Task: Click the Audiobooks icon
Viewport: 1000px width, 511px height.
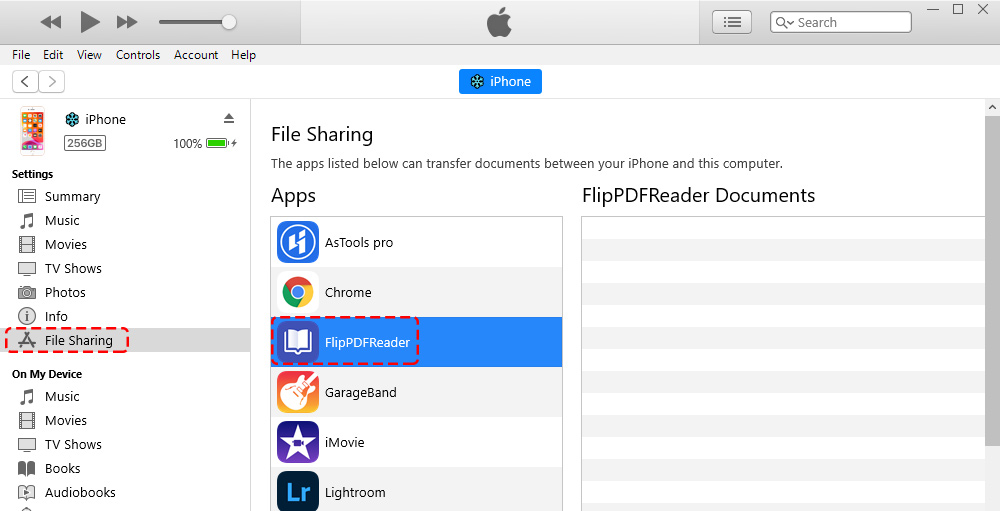Action: coord(27,492)
